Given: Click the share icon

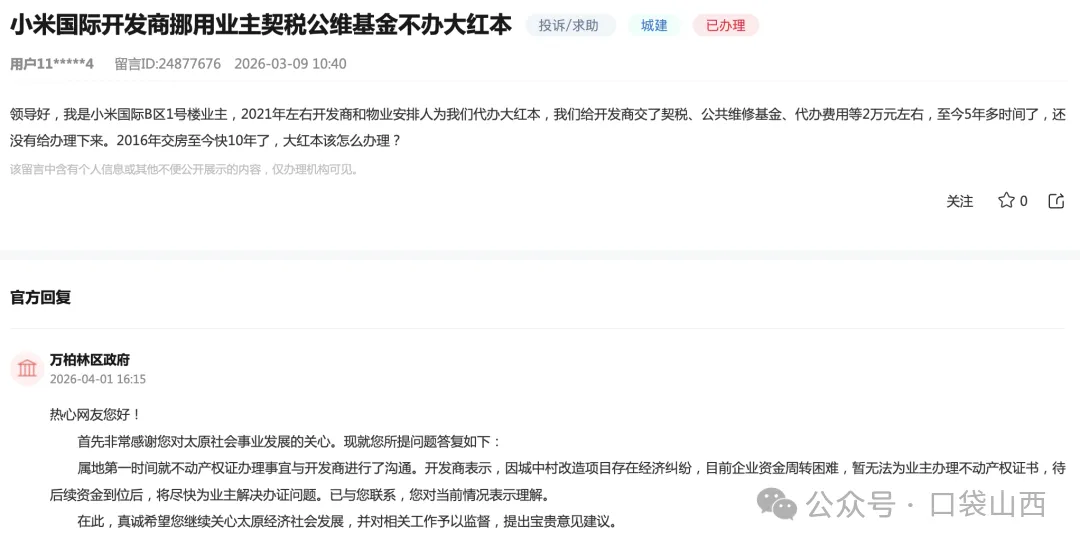Looking at the screenshot, I should [x=1056, y=200].
